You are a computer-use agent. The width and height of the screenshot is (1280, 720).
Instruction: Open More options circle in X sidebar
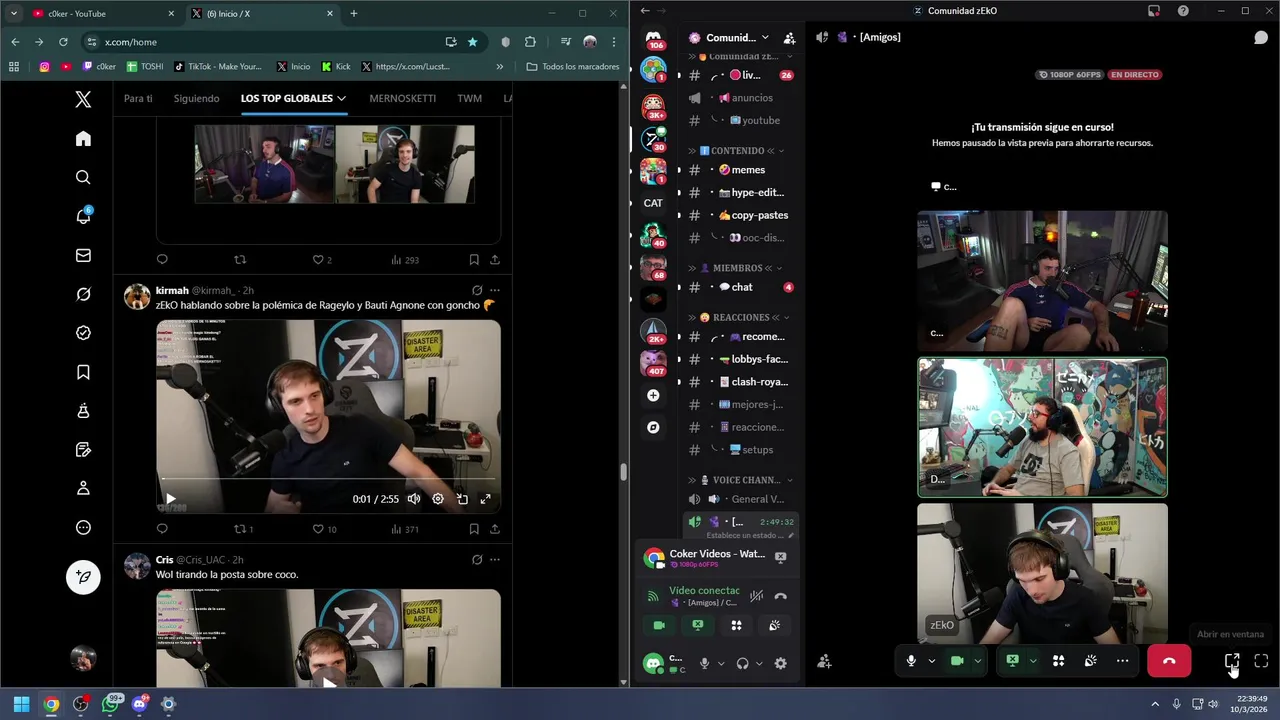[83, 527]
